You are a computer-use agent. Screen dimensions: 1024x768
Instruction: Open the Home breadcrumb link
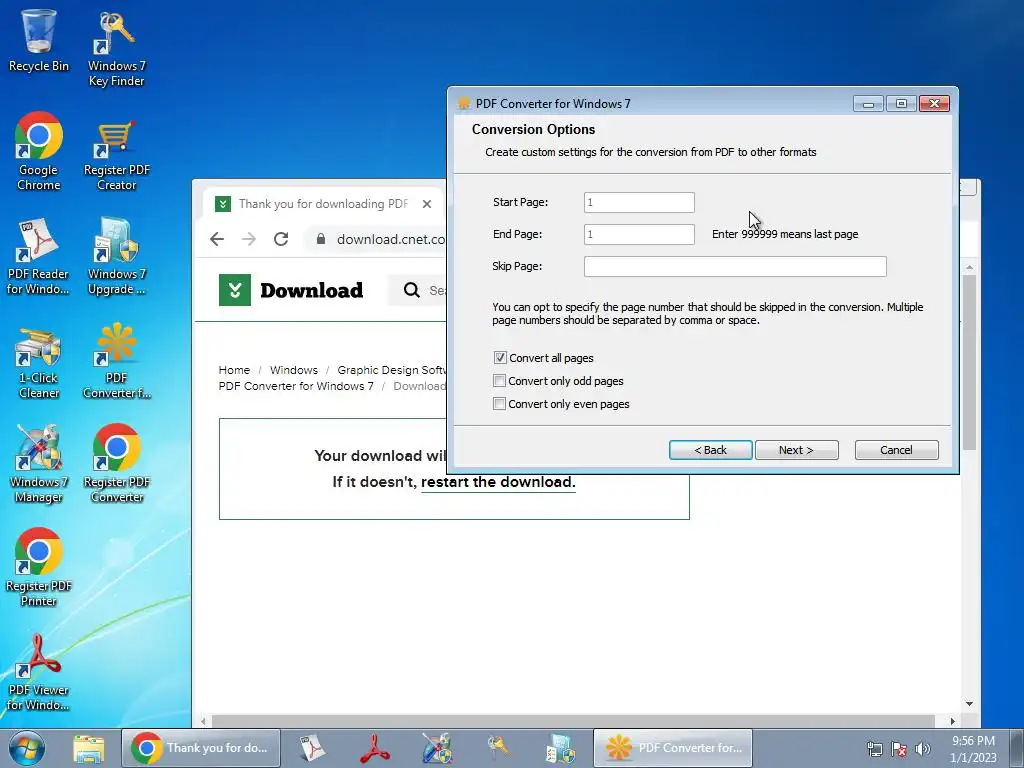click(x=234, y=370)
